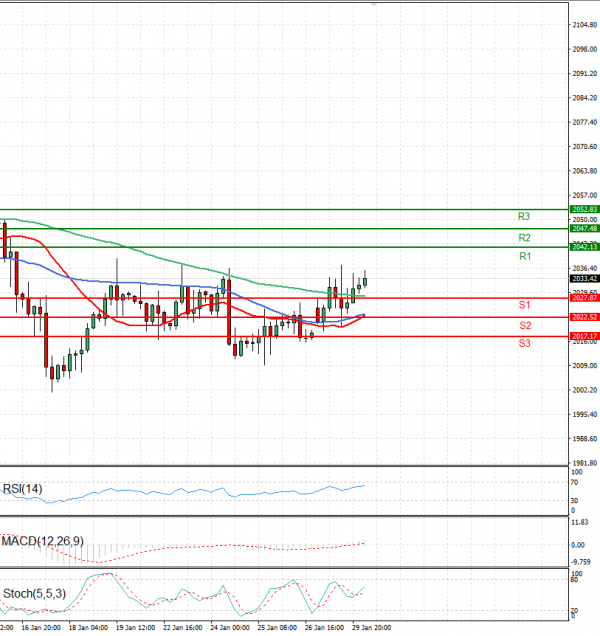The image size is (600, 636).
Task: Click the RSI scale value 30
Action: click(x=574, y=501)
